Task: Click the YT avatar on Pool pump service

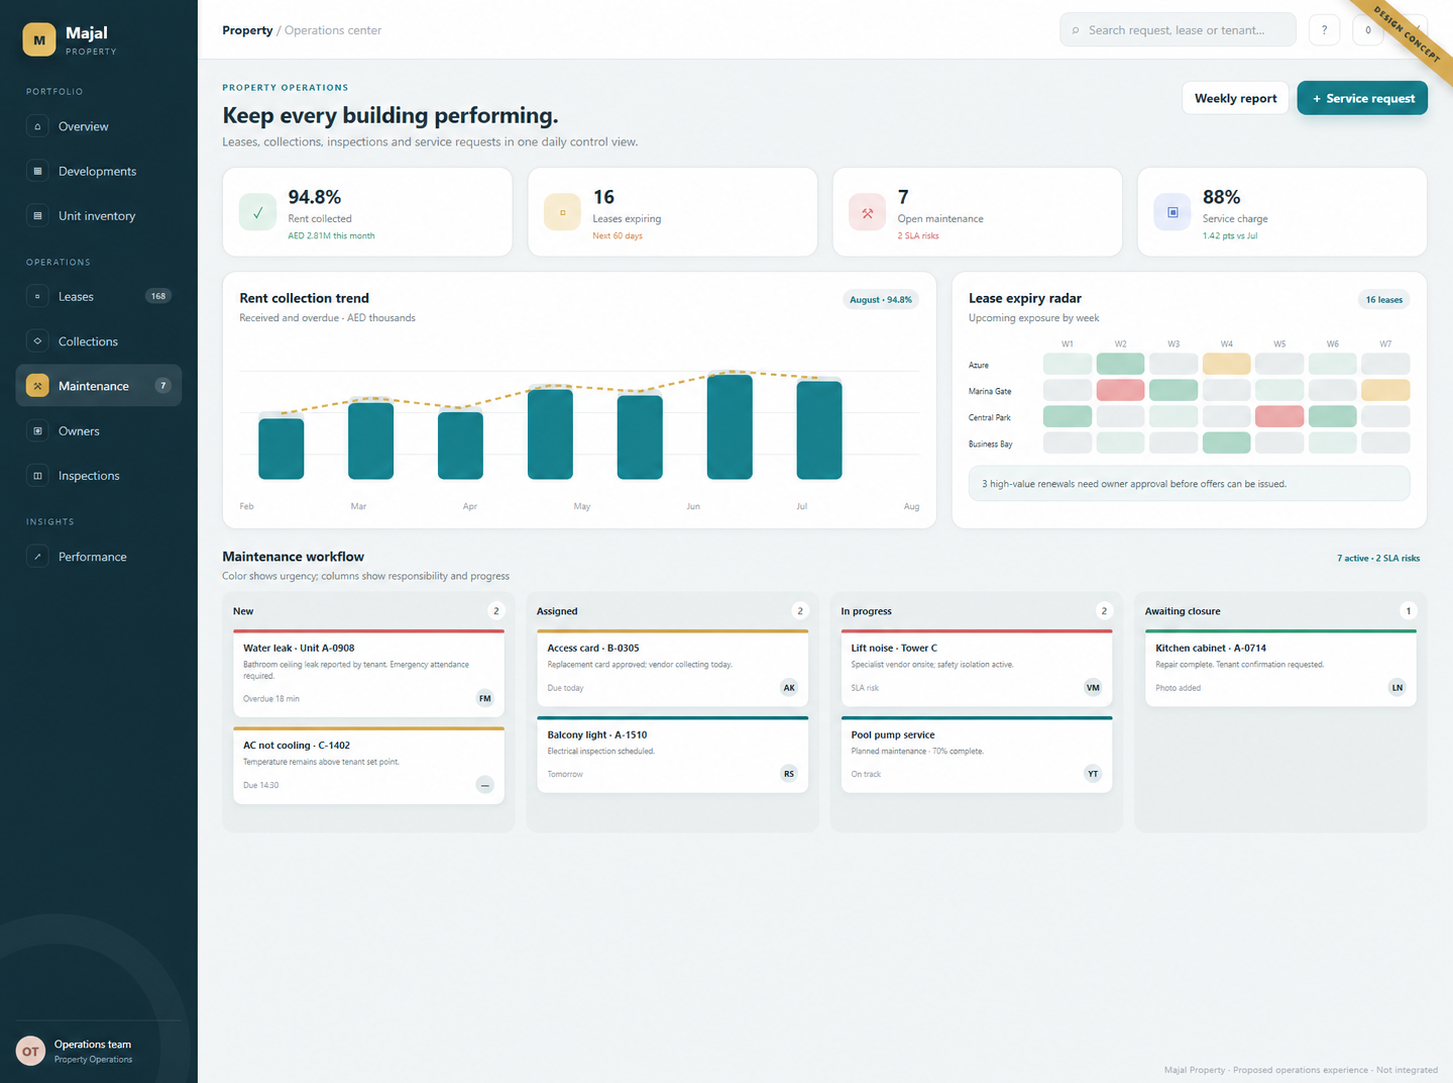Action: click(1093, 774)
